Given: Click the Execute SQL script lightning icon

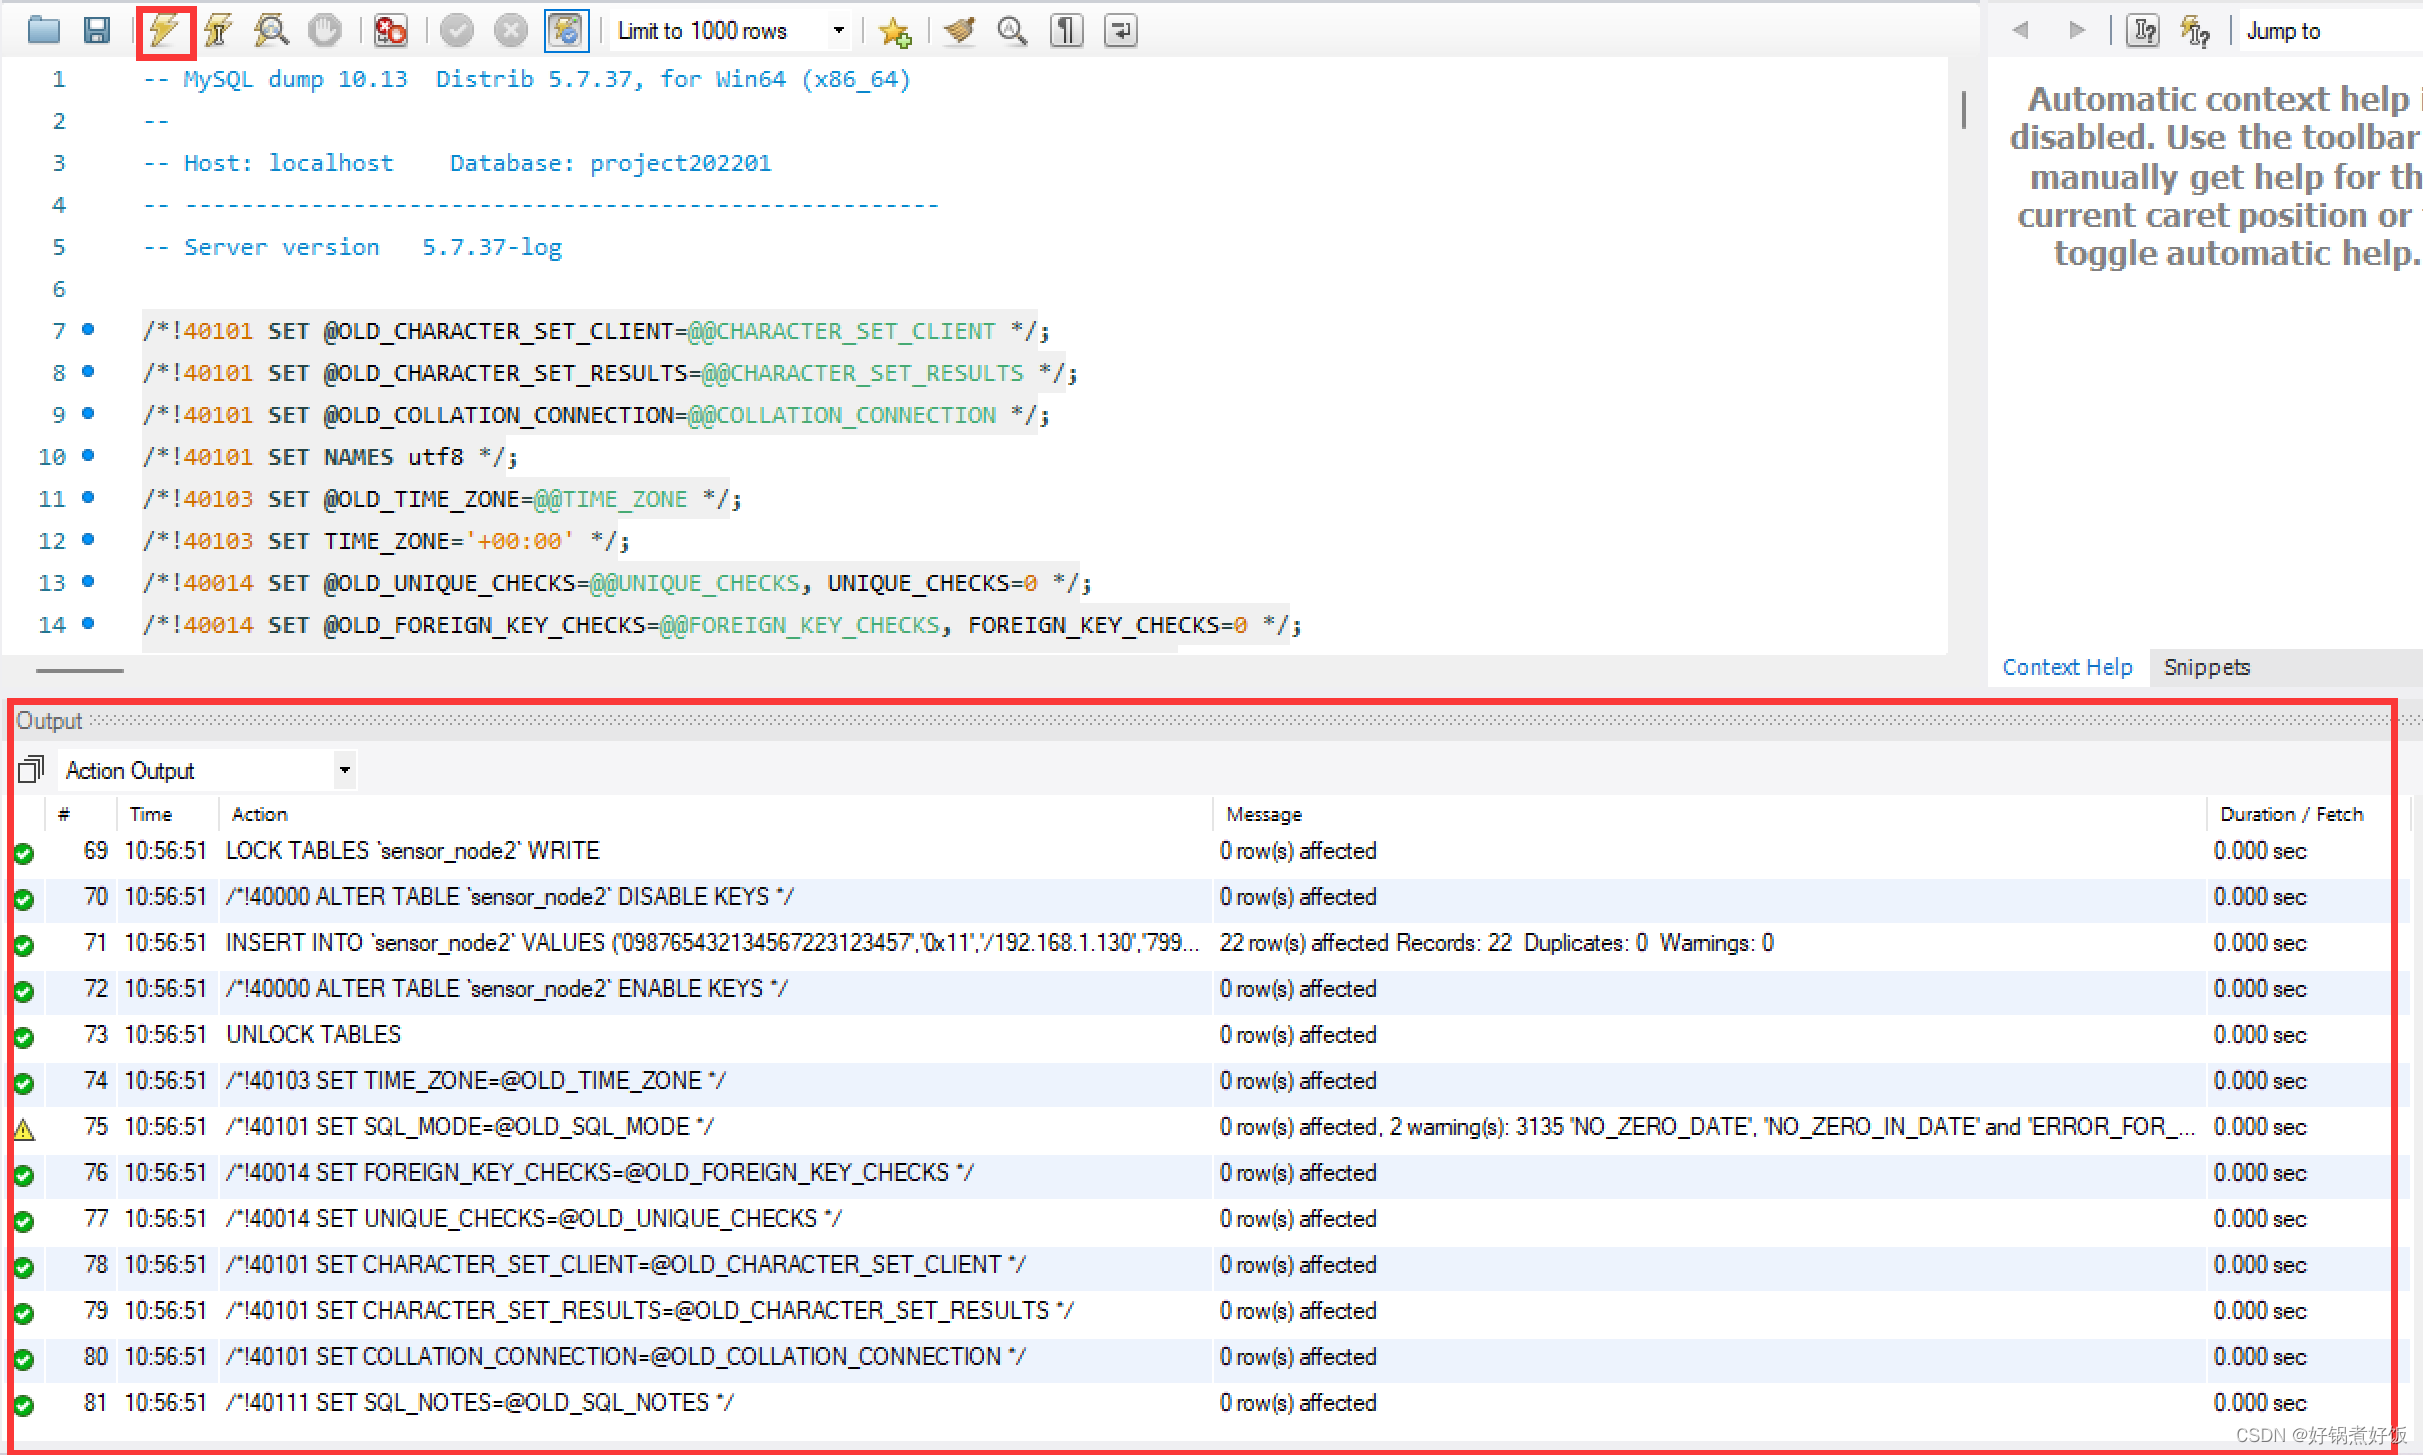Looking at the screenshot, I should (x=165, y=32).
